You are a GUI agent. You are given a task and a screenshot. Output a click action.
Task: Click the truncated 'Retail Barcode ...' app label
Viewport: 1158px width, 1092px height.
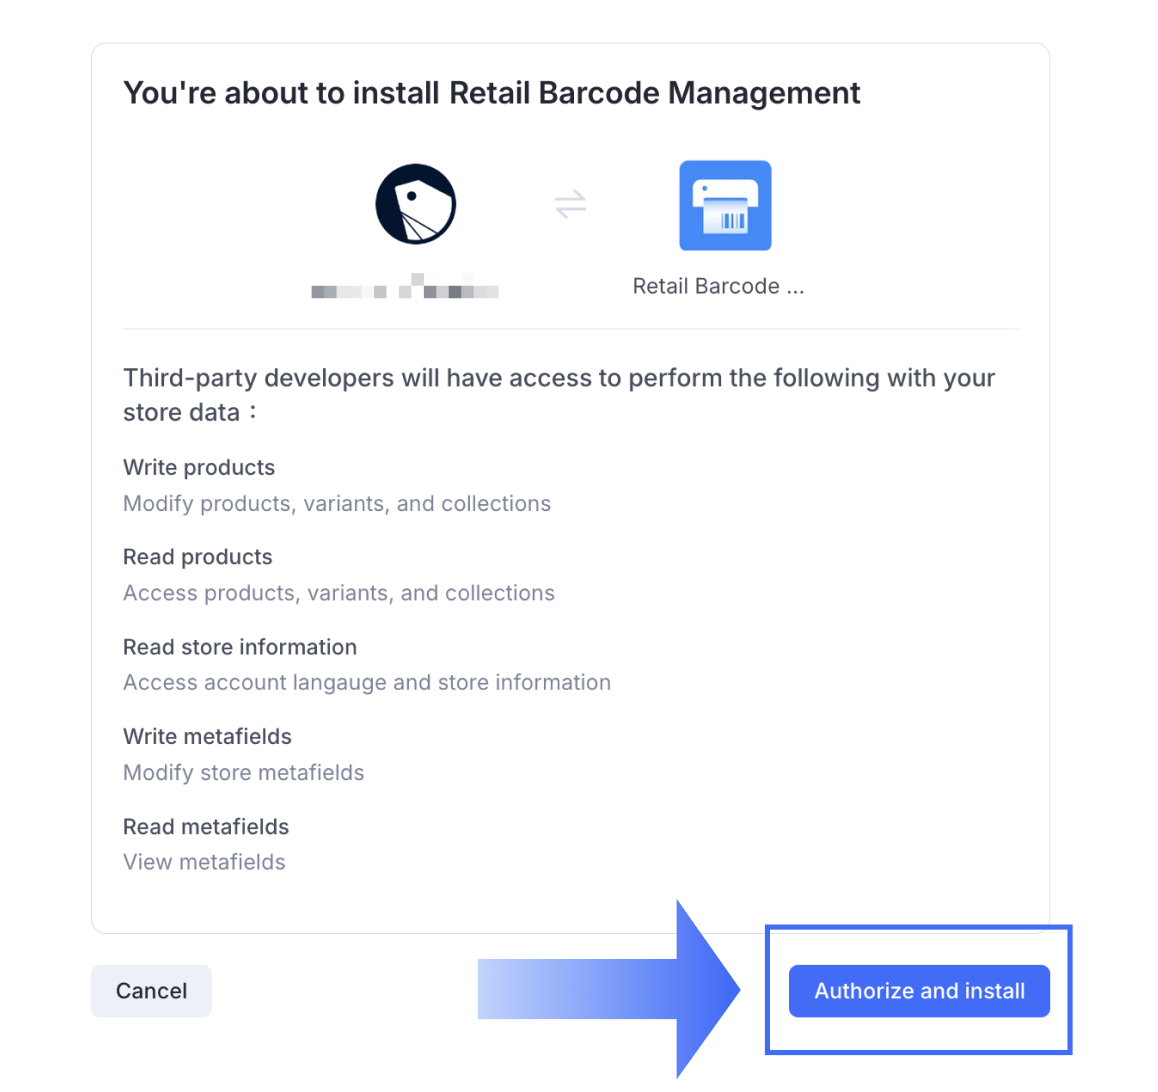[718, 287]
